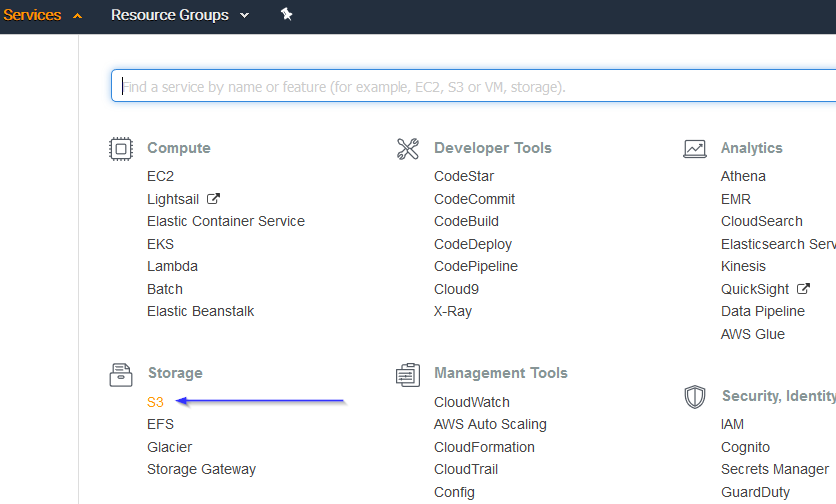The height and width of the screenshot is (504, 836).
Task: Open GuardDuty
Action: click(755, 492)
